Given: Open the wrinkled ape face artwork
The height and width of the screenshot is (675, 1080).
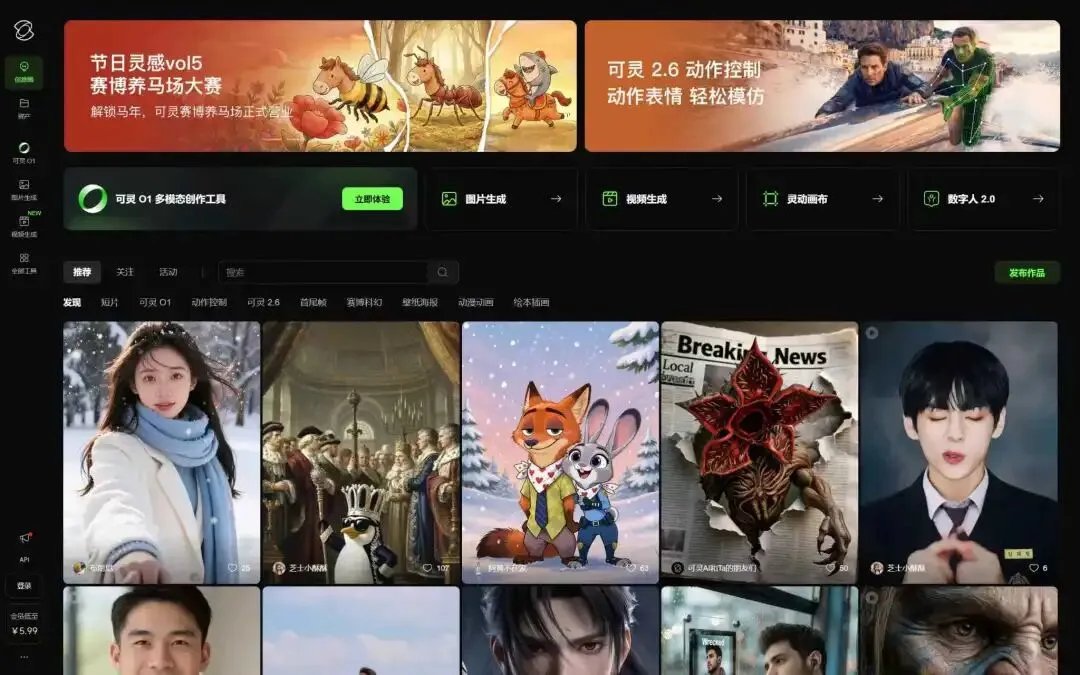Looking at the screenshot, I should (x=959, y=631).
